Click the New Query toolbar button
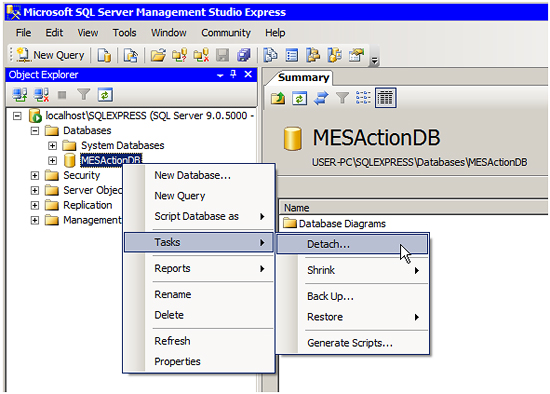 coord(51,55)
